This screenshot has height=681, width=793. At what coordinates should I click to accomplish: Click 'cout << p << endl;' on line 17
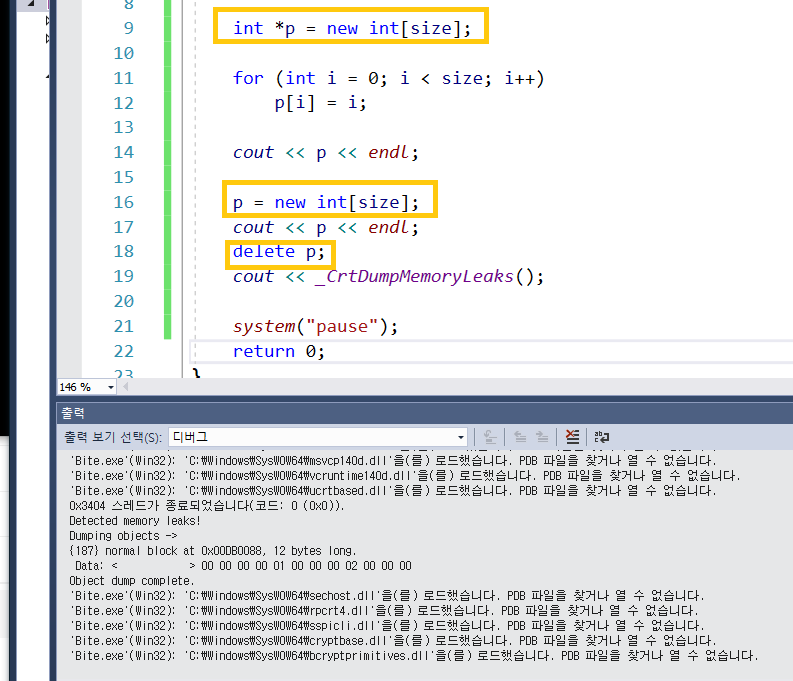pos(326,228)
